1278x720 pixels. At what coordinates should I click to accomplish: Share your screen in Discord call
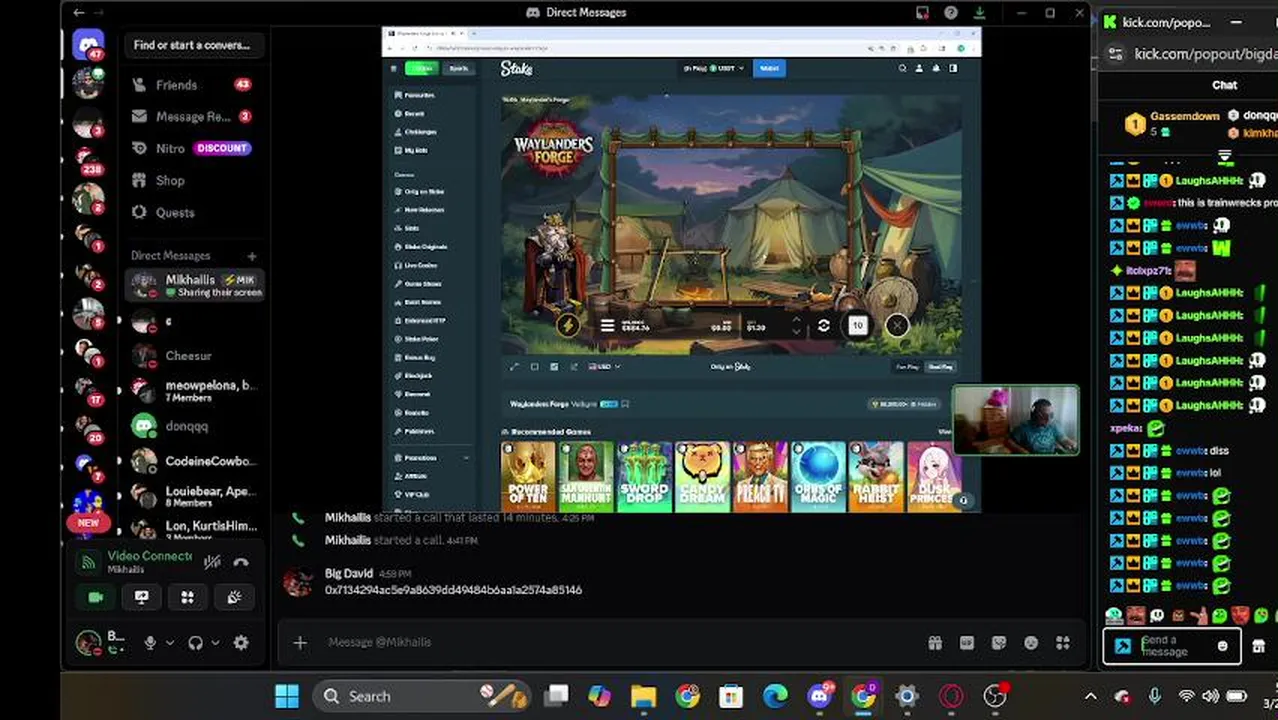142,597
